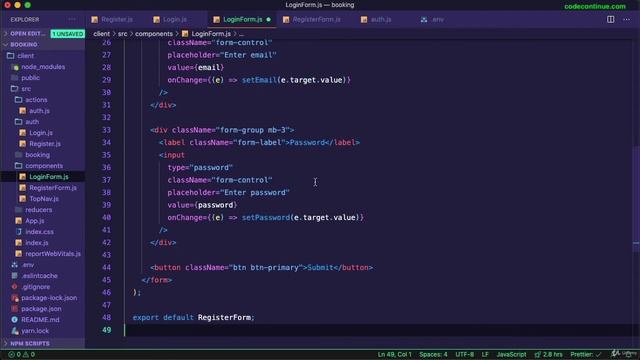
Task: Click the git icon beside .gitignore
Action: point(15,287)
